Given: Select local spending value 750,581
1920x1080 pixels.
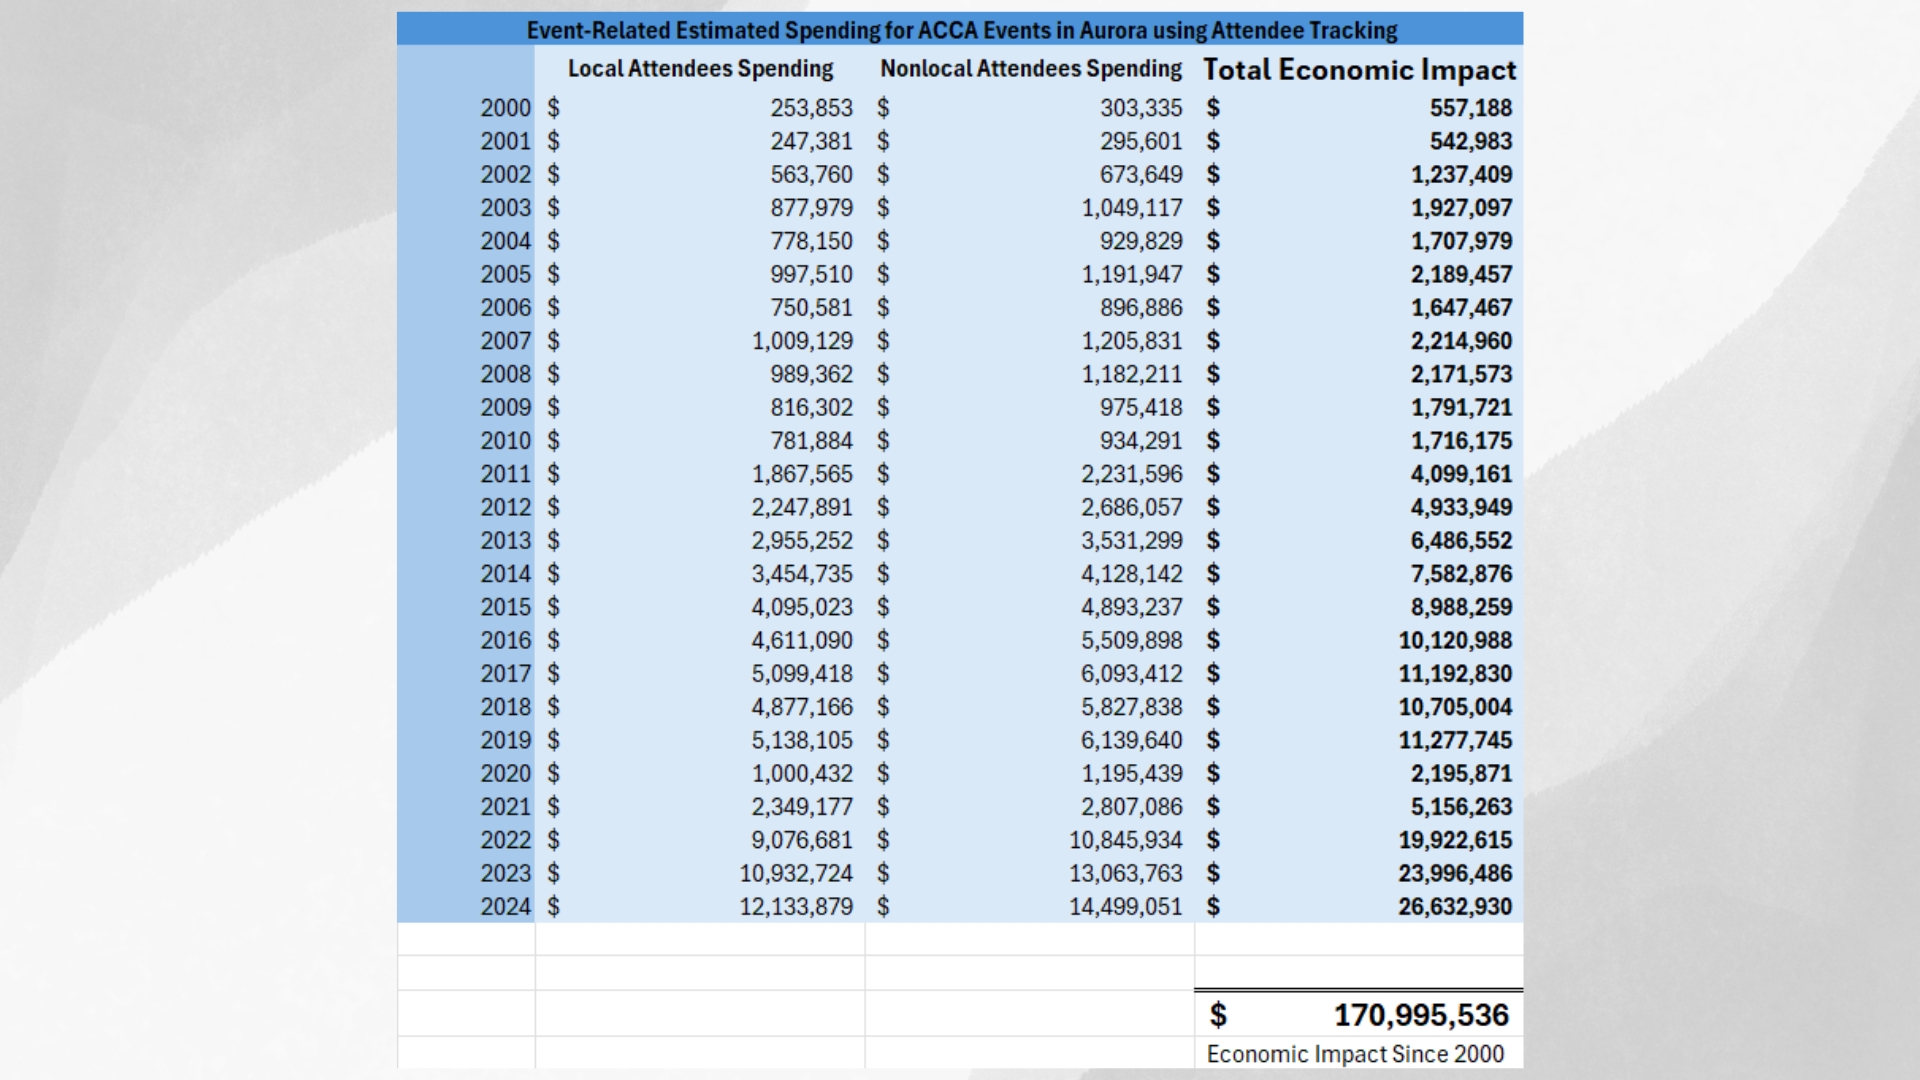Looking at the screenshot, I should (x=811, y=307).
